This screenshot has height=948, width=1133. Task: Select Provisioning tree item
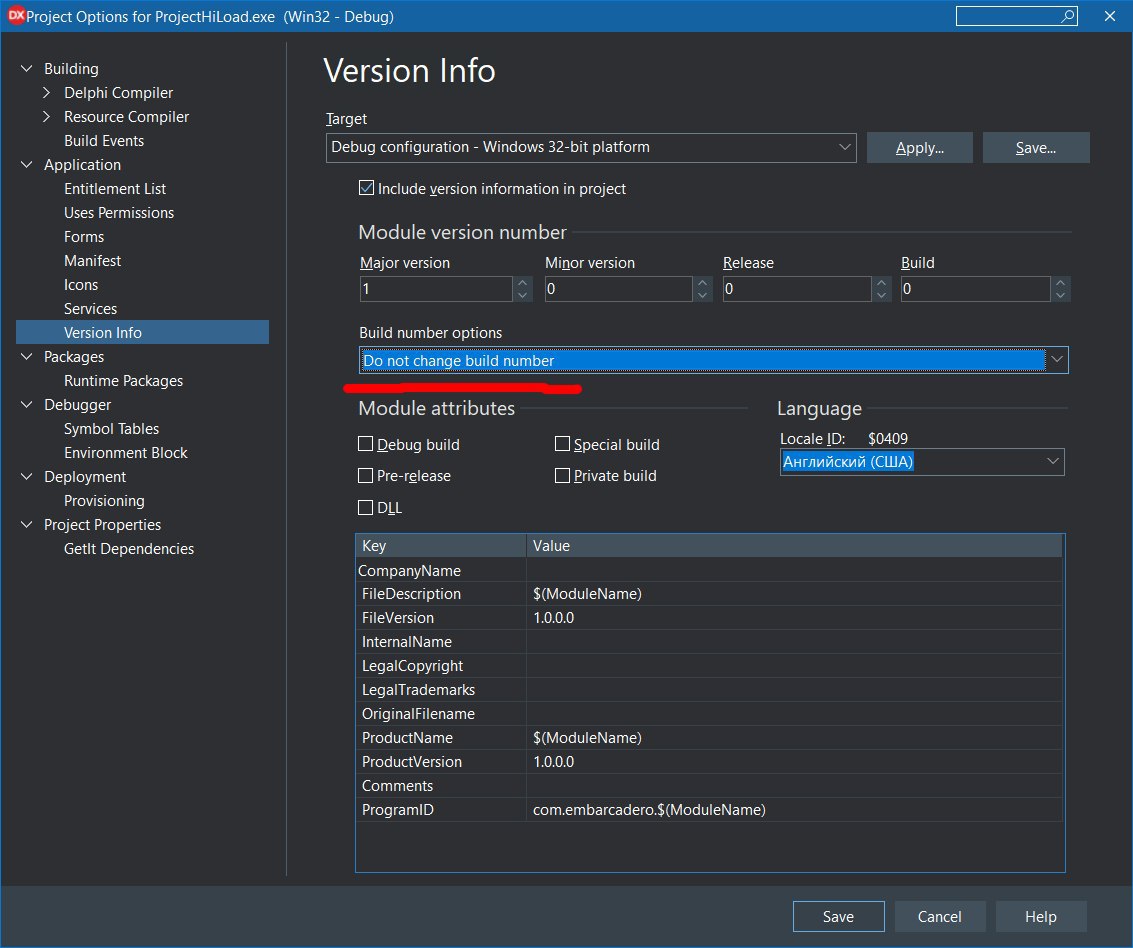click(x=104, y=501)
